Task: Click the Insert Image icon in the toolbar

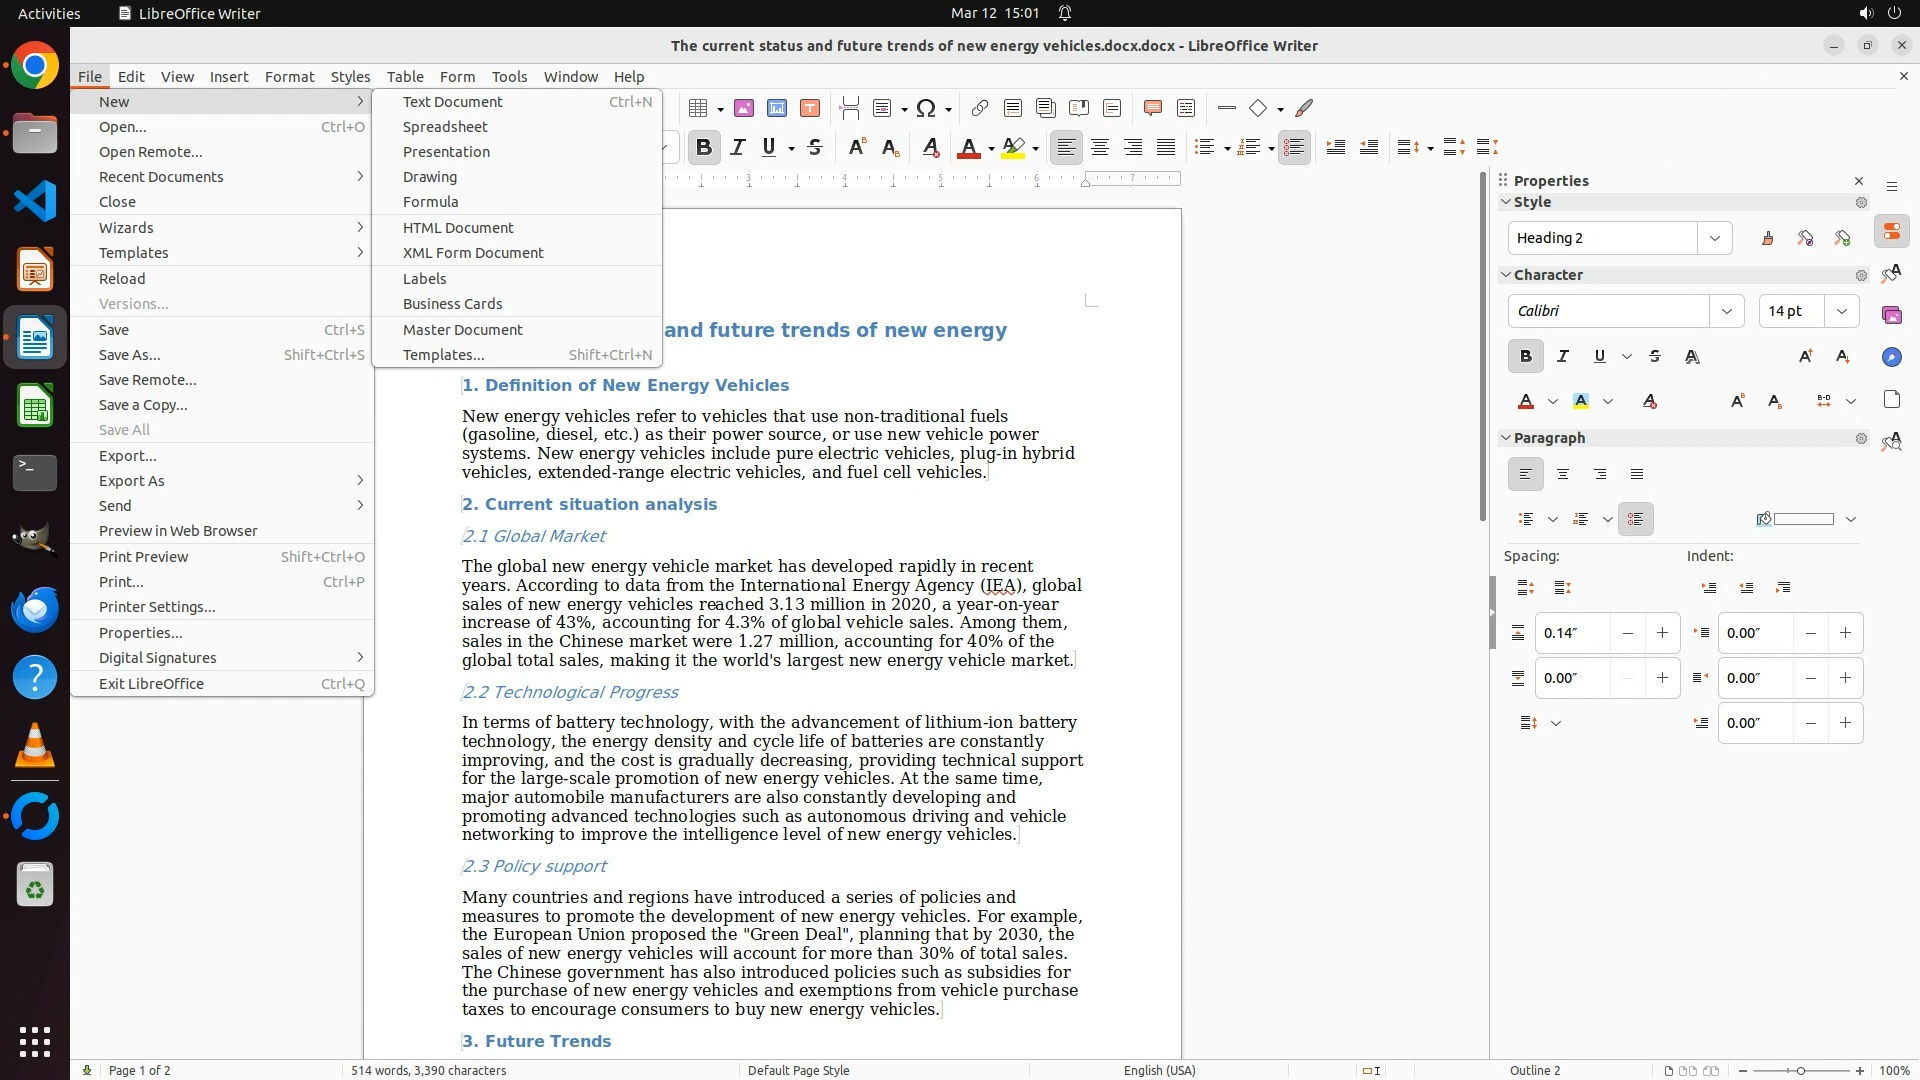Action: tap(744, 108)
